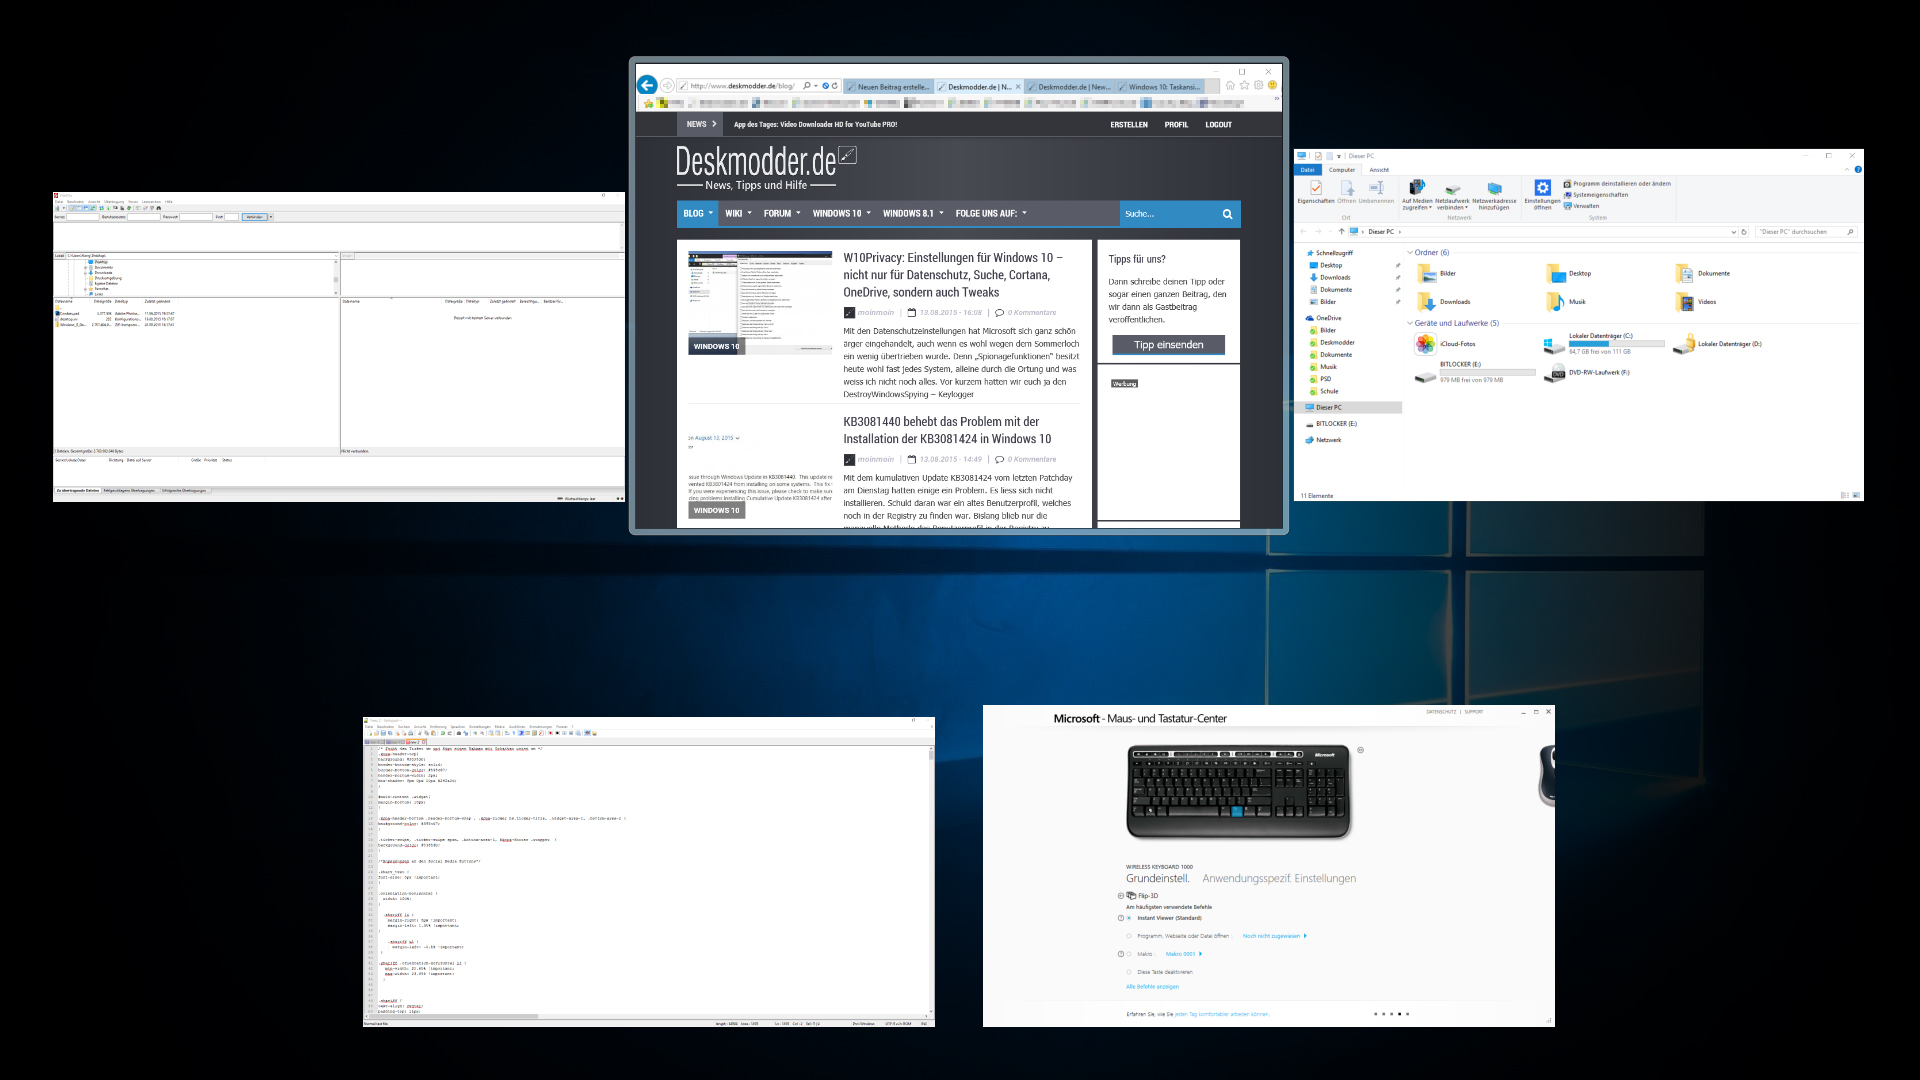This screenshot has width=1920, height=1080.
Task: Switch to Grundeinstell. tab in keyboard center
Action: (1158, 879)
